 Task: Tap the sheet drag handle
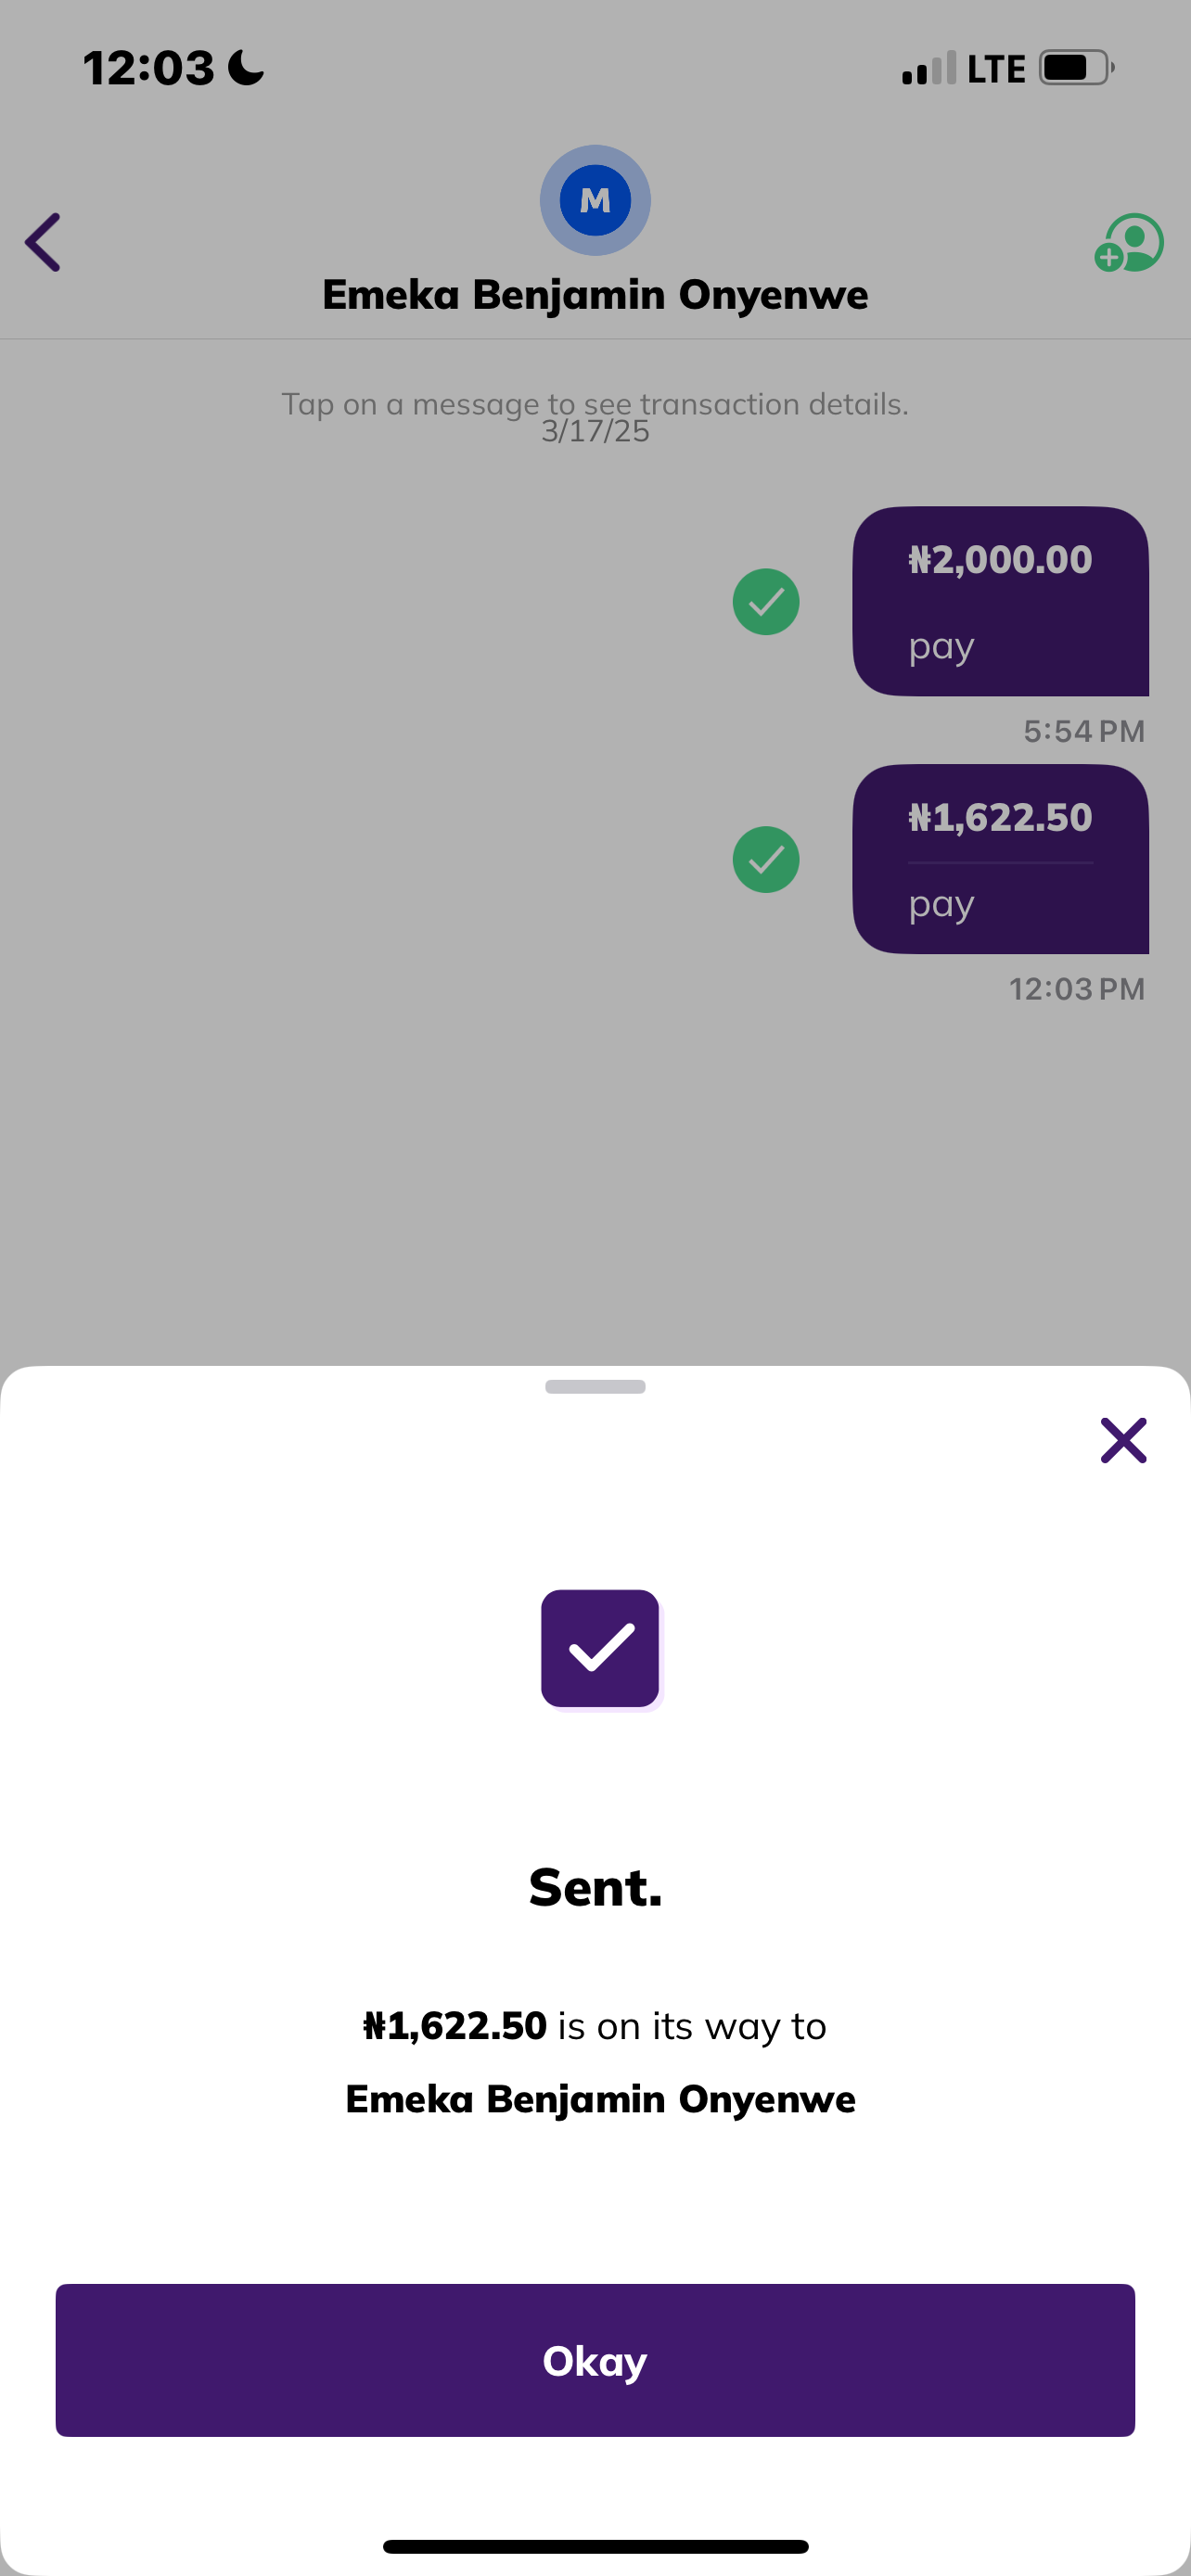click(x=595, y=1387)
